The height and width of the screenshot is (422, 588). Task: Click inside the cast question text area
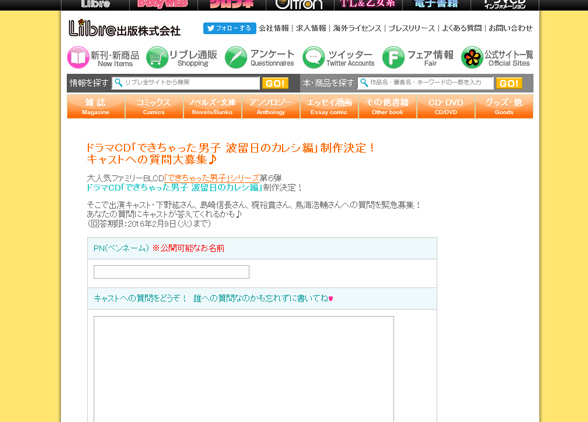(244, 369)
